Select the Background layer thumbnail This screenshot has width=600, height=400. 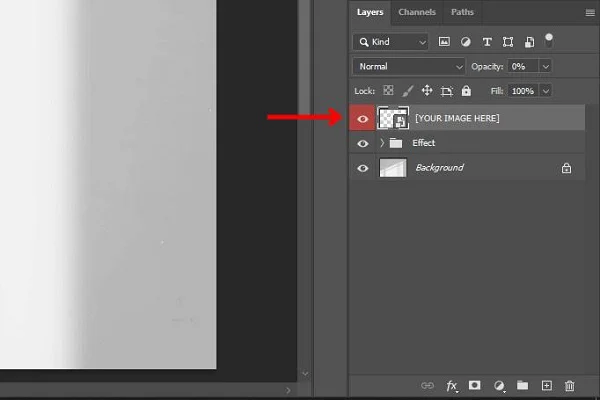coord(393,168)
